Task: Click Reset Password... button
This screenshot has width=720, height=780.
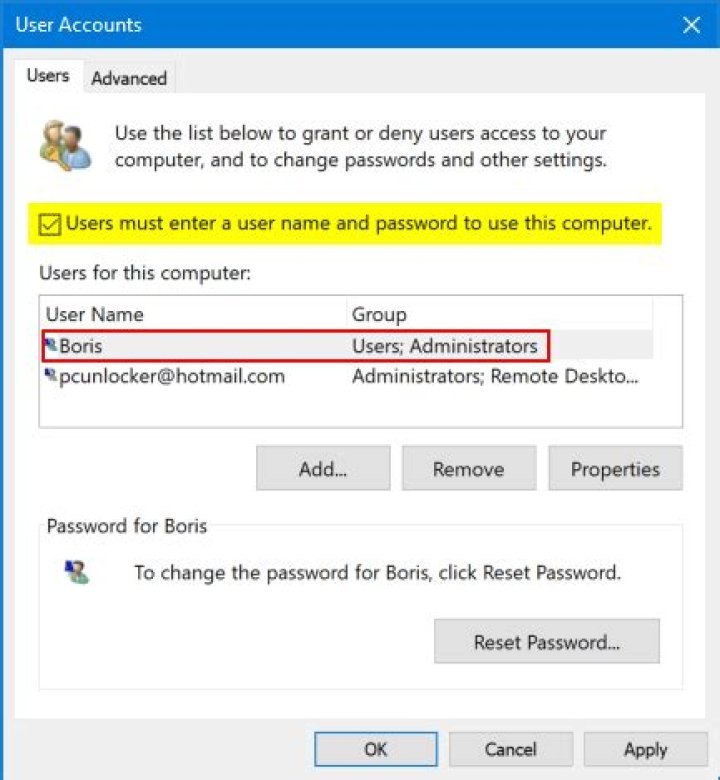Action: click(x=546, y=641)
